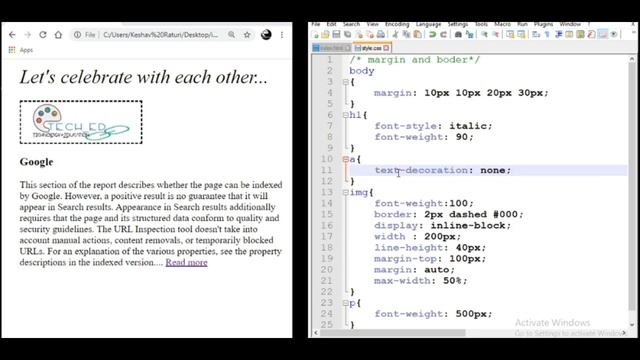Click the Google heading on the webpage
640x360 pixels.
coord(36,162)
